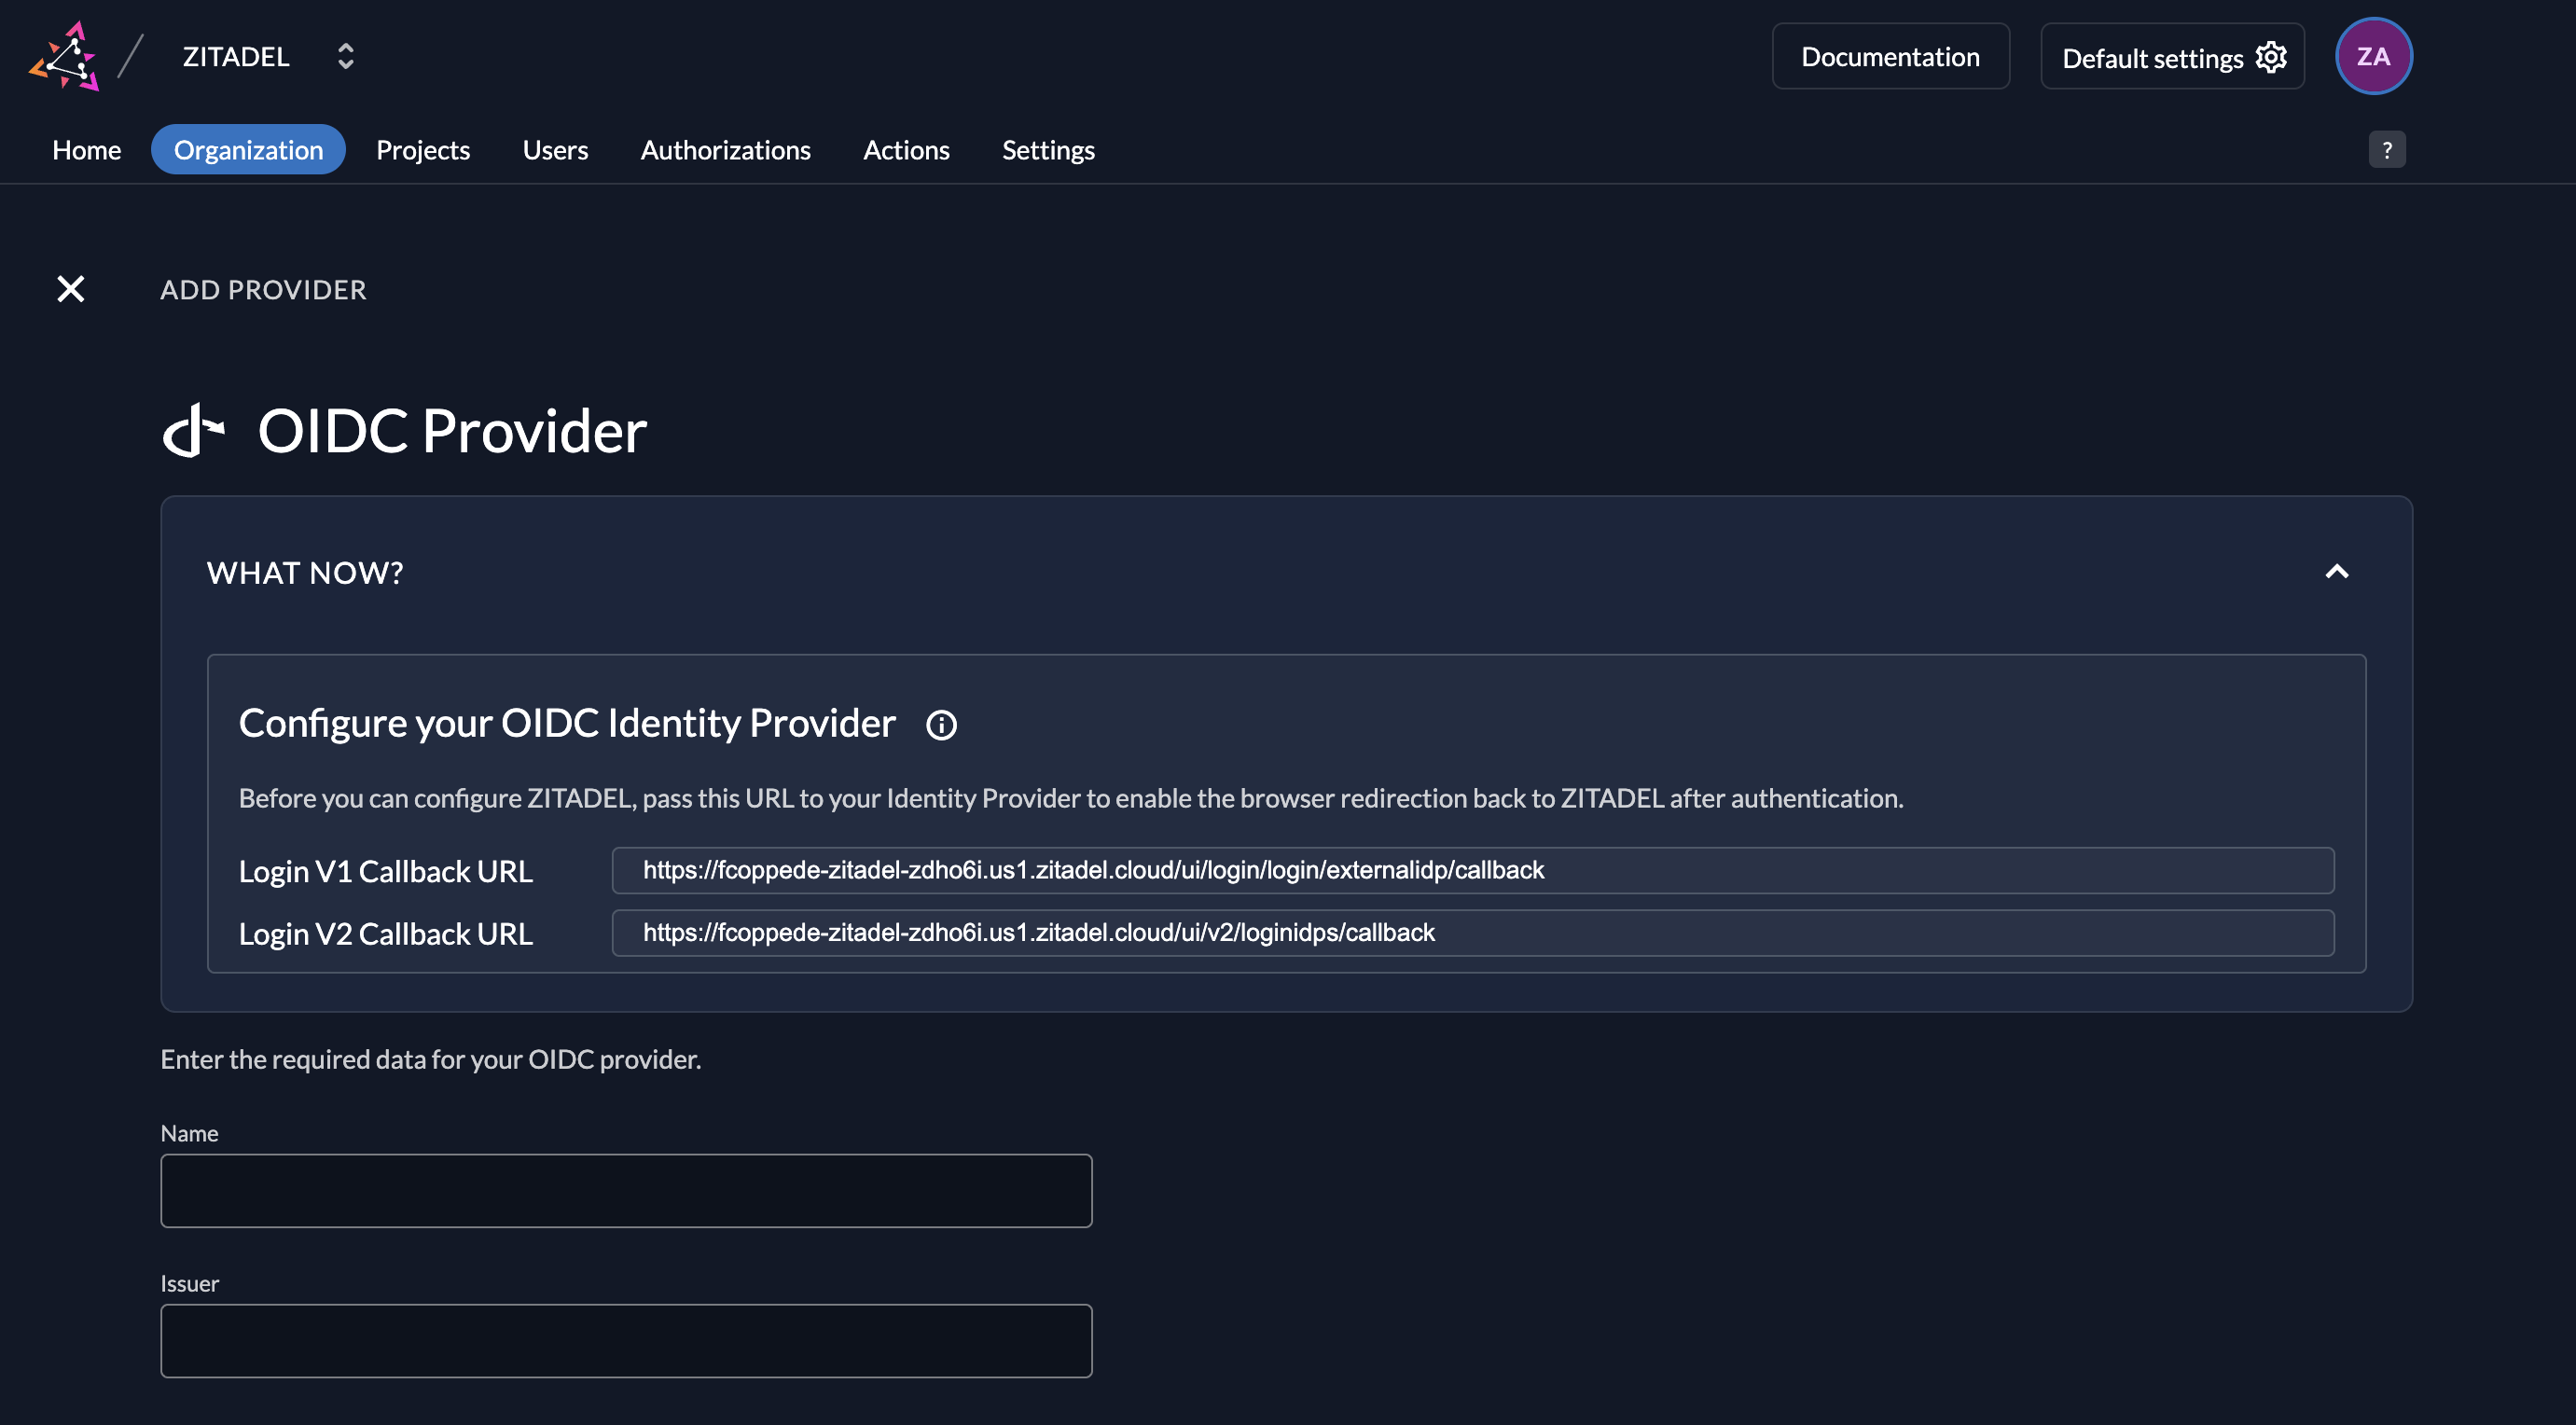
Task: Click the Name input field
Action: [626, 1190]
